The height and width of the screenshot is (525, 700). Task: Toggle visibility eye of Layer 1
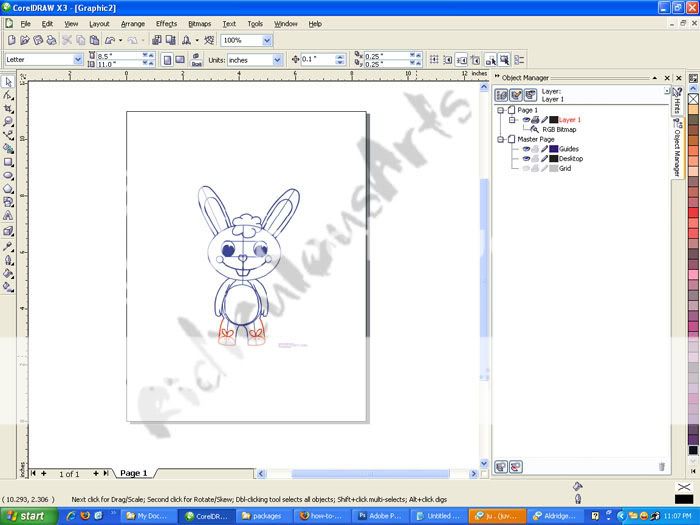(526, 120)
